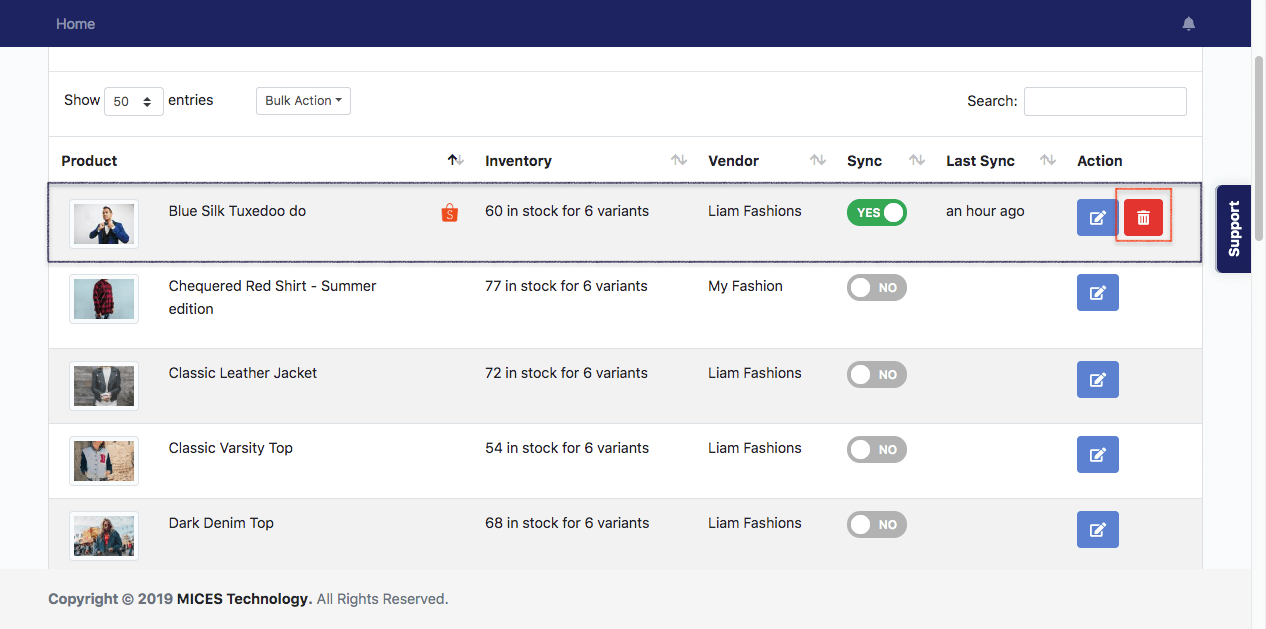1266x629 pixels.
Task: Edit the Dark Denim Top entry
Action: click(1097, 530)
